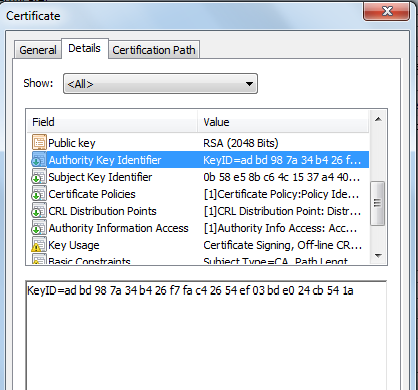Click inside the KeyID value text box

tap(206, 335)
